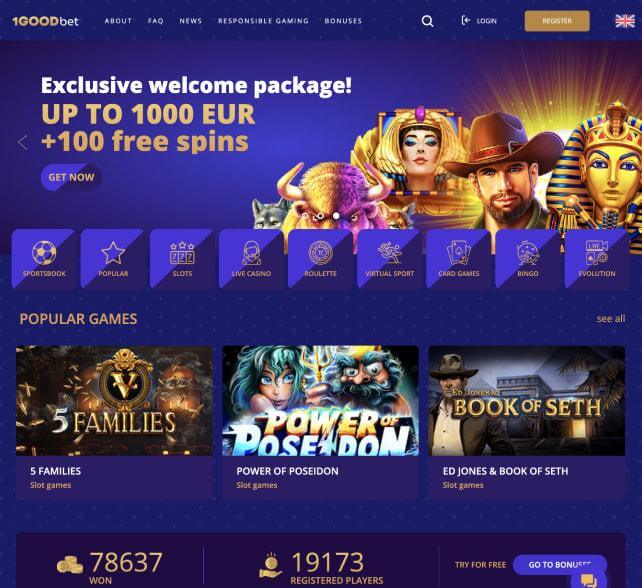Click the gold Register button

(557, 21)
